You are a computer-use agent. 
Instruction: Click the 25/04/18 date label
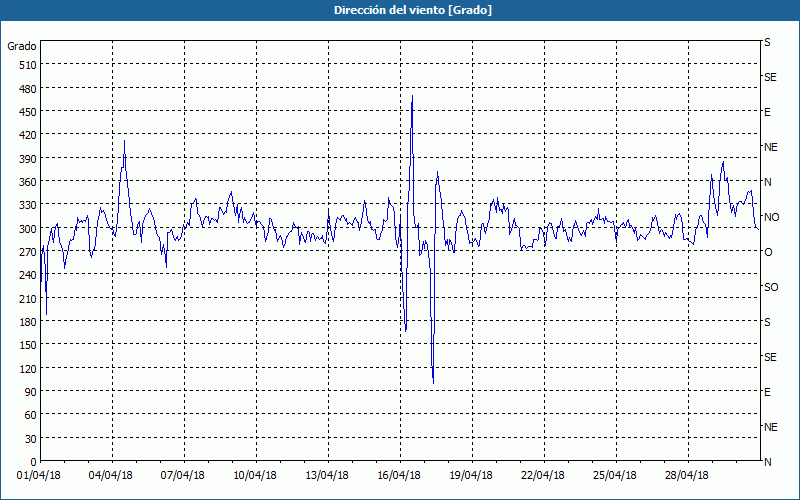pyautogui.click(x=614, y=476)
